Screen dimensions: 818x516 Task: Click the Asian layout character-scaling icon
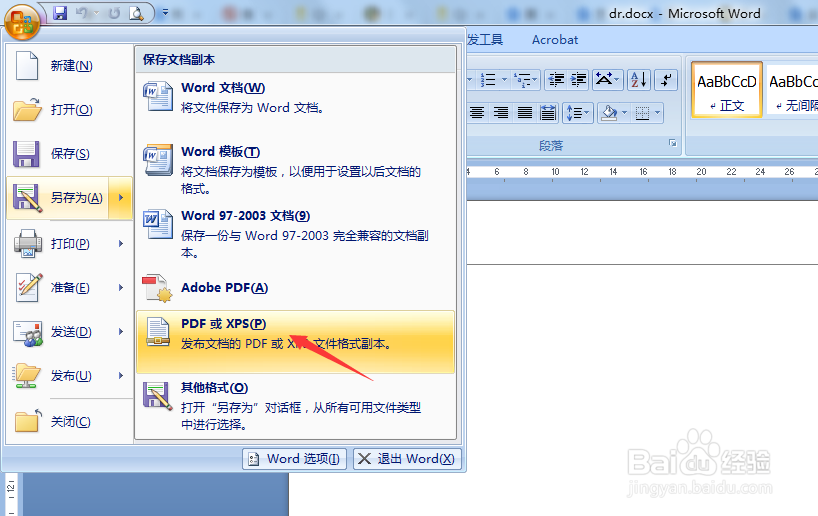tap(604, 80)
